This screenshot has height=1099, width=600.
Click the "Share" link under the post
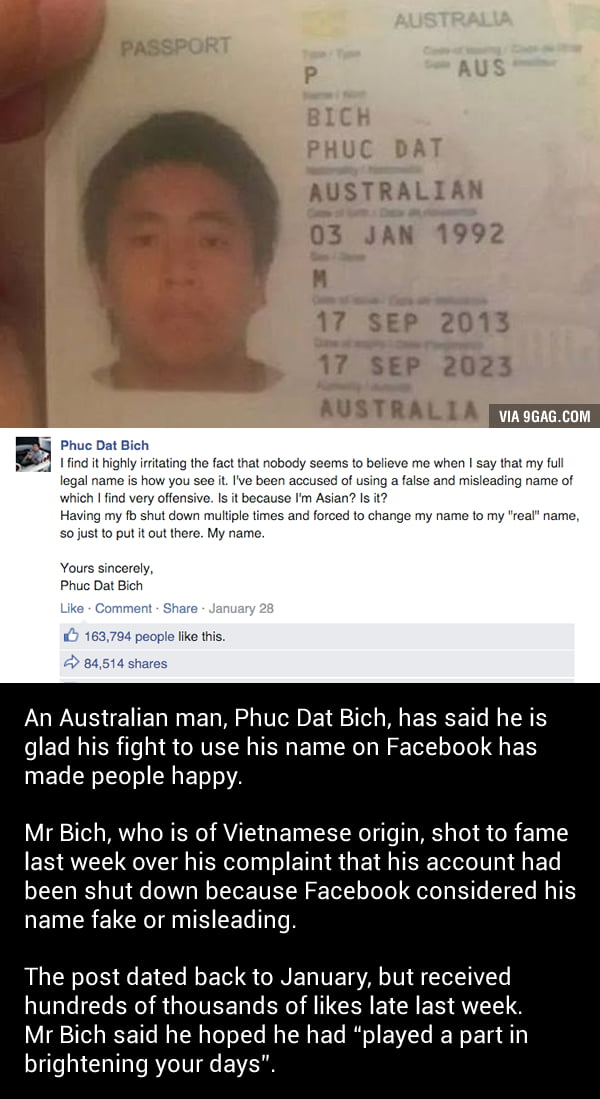[180, 608]
